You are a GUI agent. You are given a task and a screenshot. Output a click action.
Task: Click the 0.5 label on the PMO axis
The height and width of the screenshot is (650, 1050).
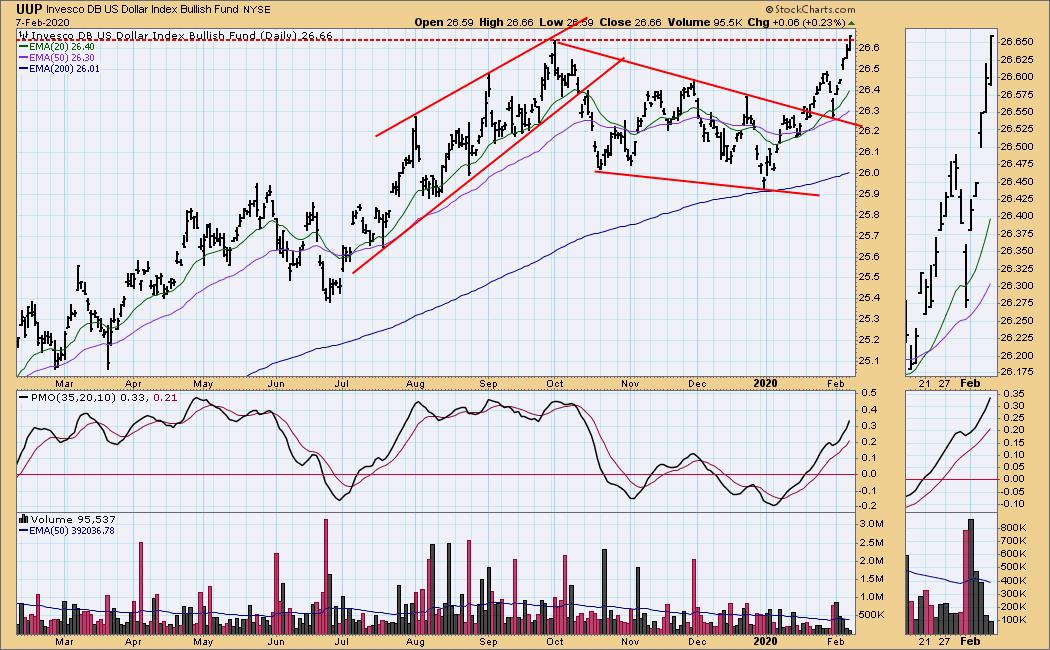pyautogui.click(x=869, y=393)
